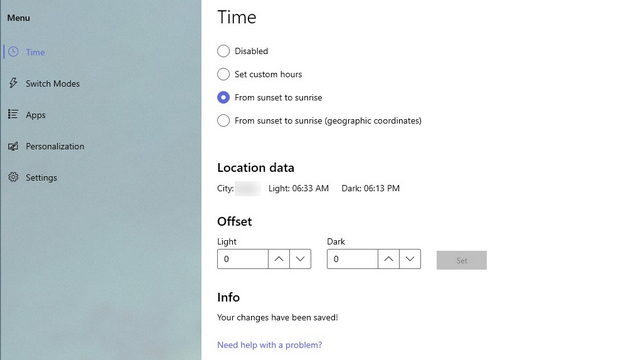Click the Personalization paint icon
The width and height of the screenshot is (640, 360).
coord(13,146)
